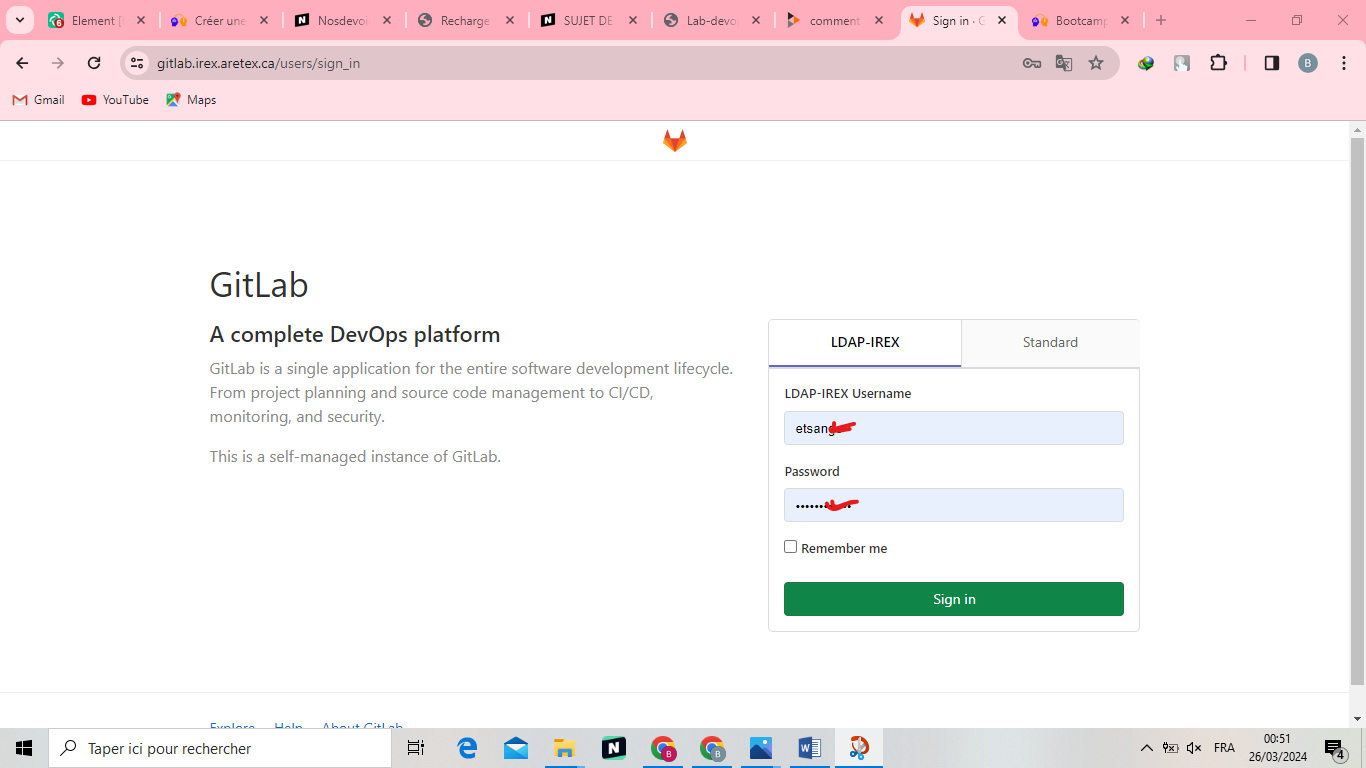Screen dimensions: 1366x768
Task: Switch to the Standard sign-in tab
Action: click(1050, 342)
